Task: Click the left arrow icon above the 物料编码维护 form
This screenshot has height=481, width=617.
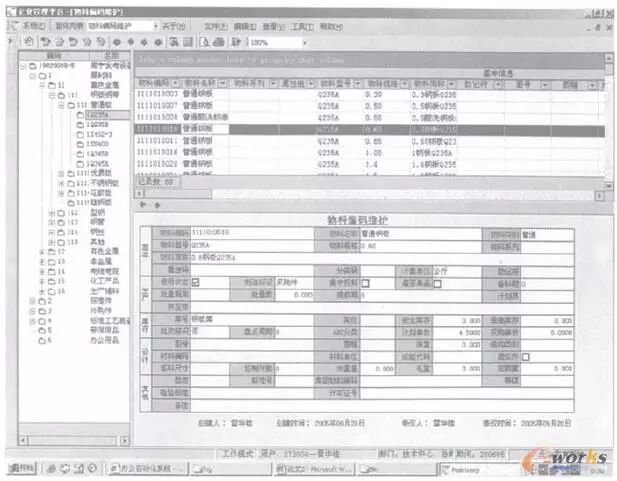Action: point(143,204)
